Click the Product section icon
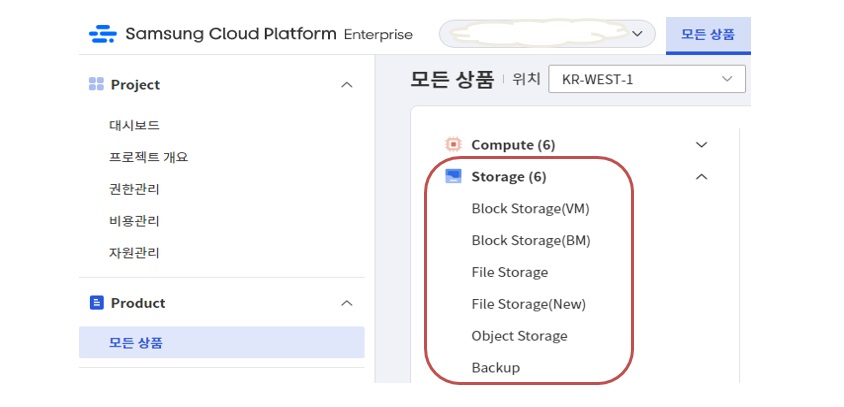Screen dimensions: 844x407 coord(97,303)
